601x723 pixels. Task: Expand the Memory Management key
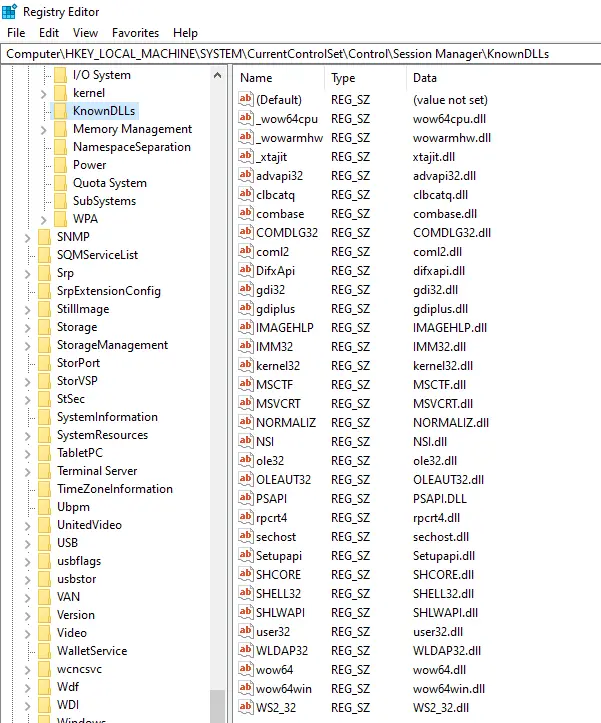(x=43, y=130)
